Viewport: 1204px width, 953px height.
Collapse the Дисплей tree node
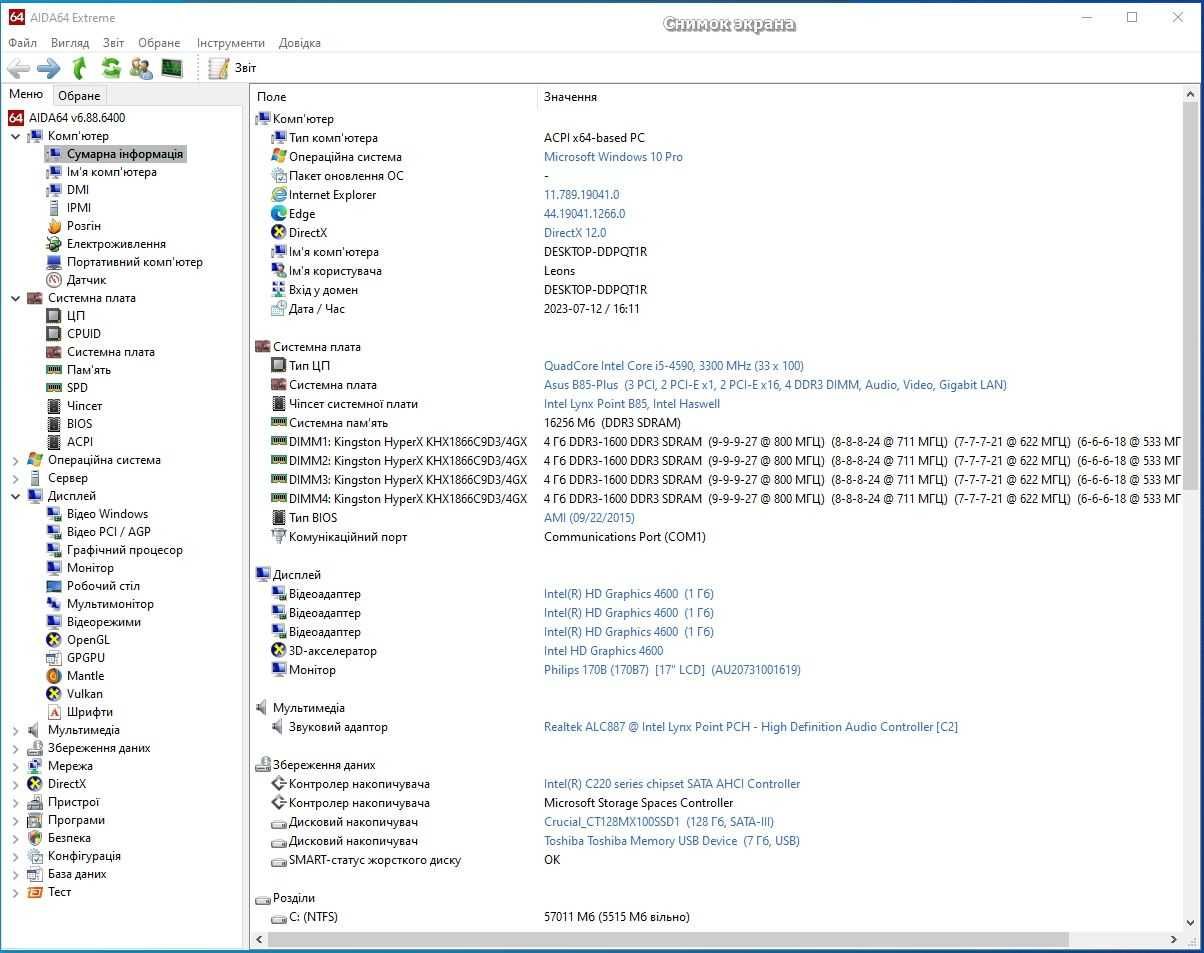[15, 496]
